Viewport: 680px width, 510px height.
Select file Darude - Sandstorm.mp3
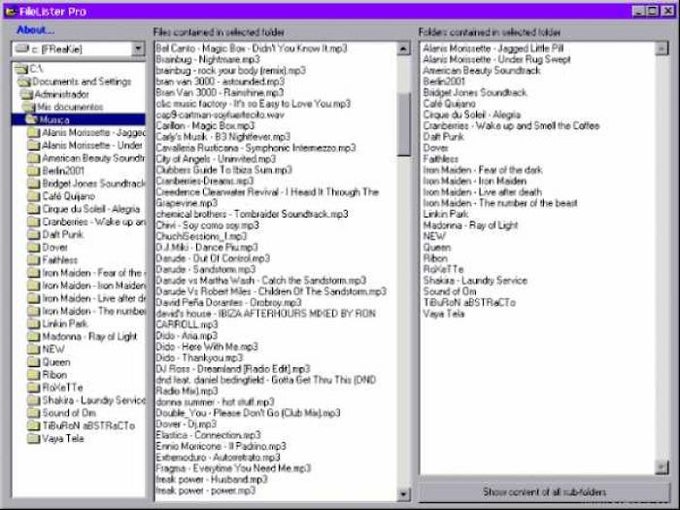(x=206, y=270)
